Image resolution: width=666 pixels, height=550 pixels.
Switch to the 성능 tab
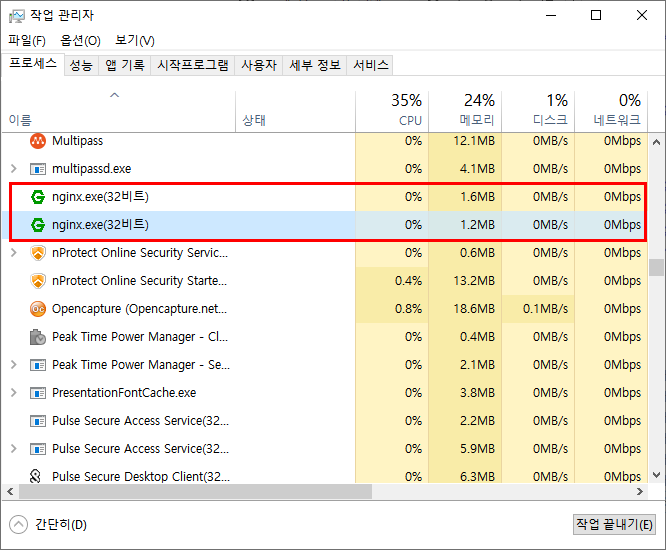(x=81, y=65)
